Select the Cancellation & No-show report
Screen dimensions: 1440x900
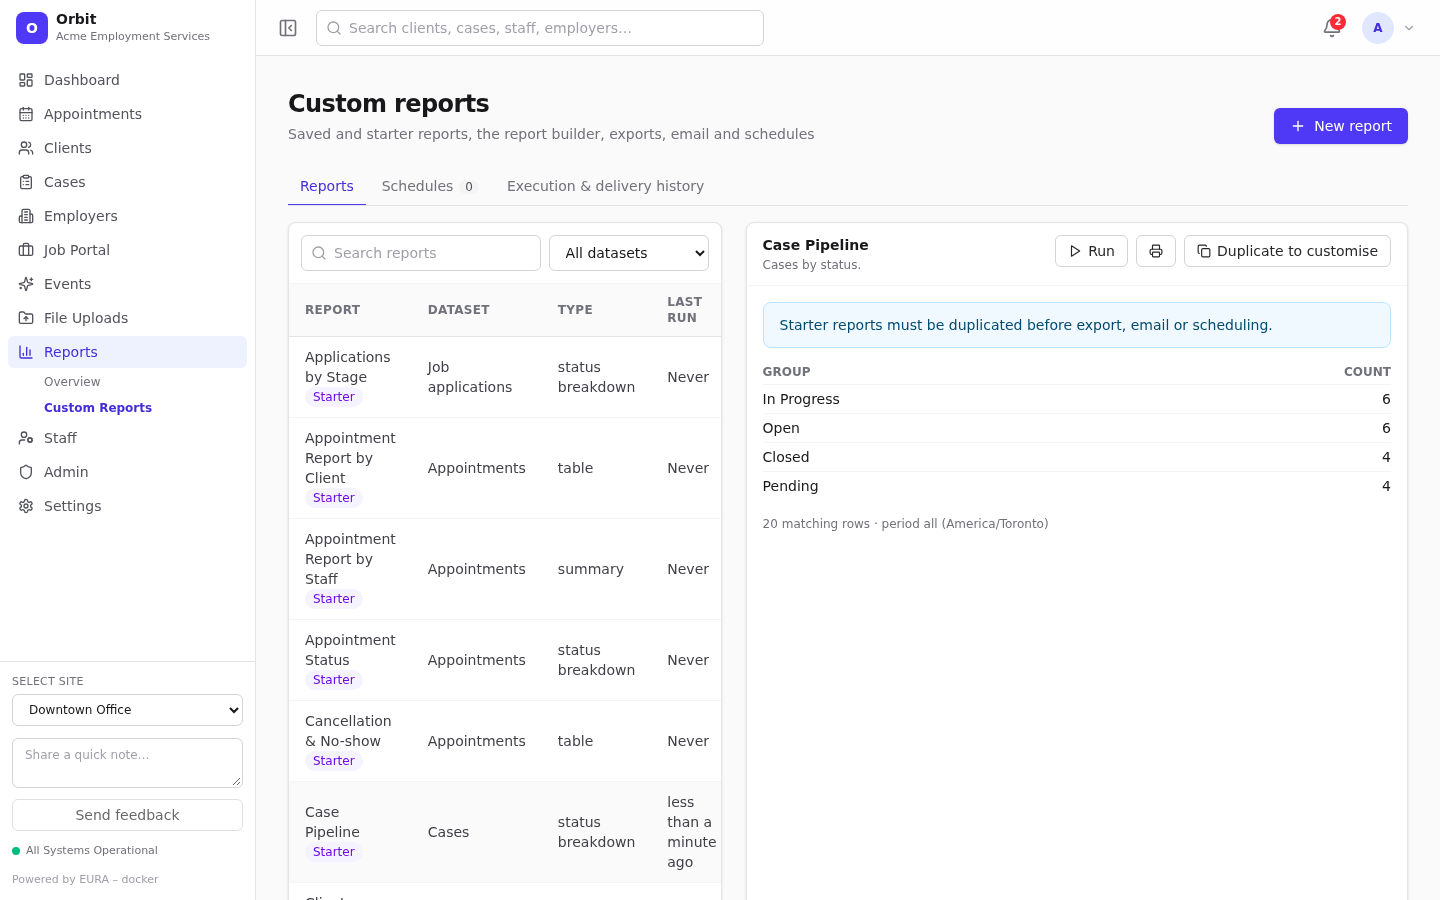click(x=505, y=741)
